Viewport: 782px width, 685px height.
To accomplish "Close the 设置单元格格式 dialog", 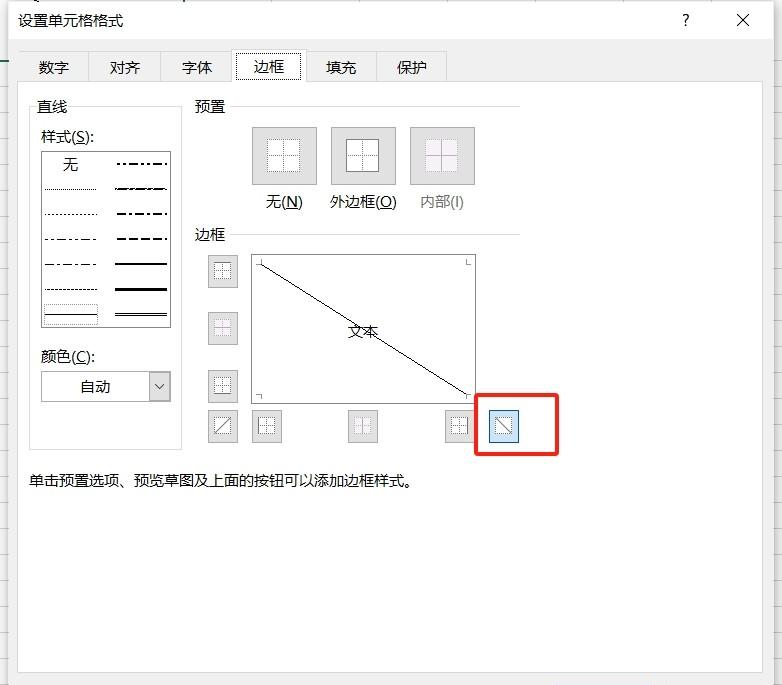I will pos(743,20).
